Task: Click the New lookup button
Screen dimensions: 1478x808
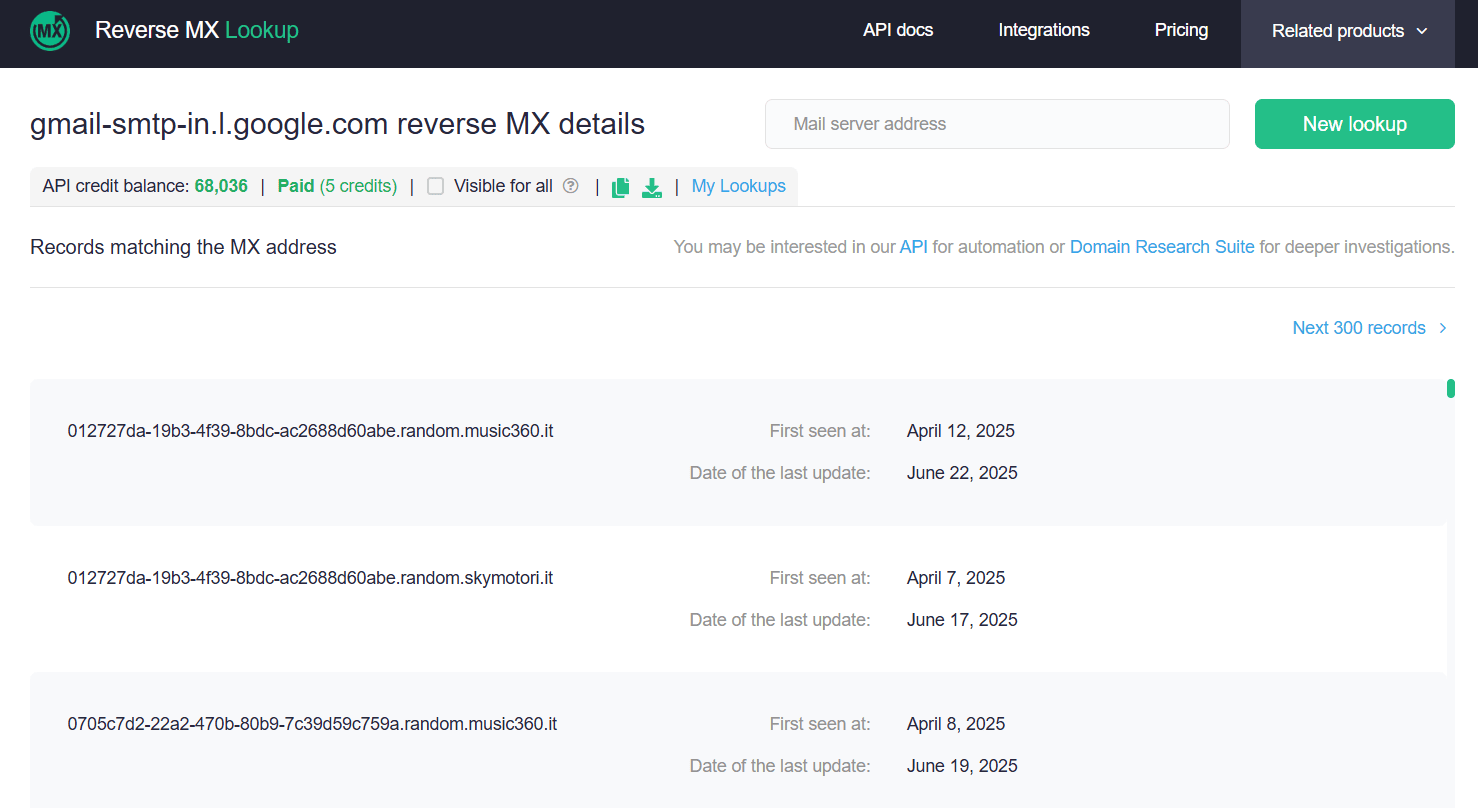Action: tap(1355, 124)
